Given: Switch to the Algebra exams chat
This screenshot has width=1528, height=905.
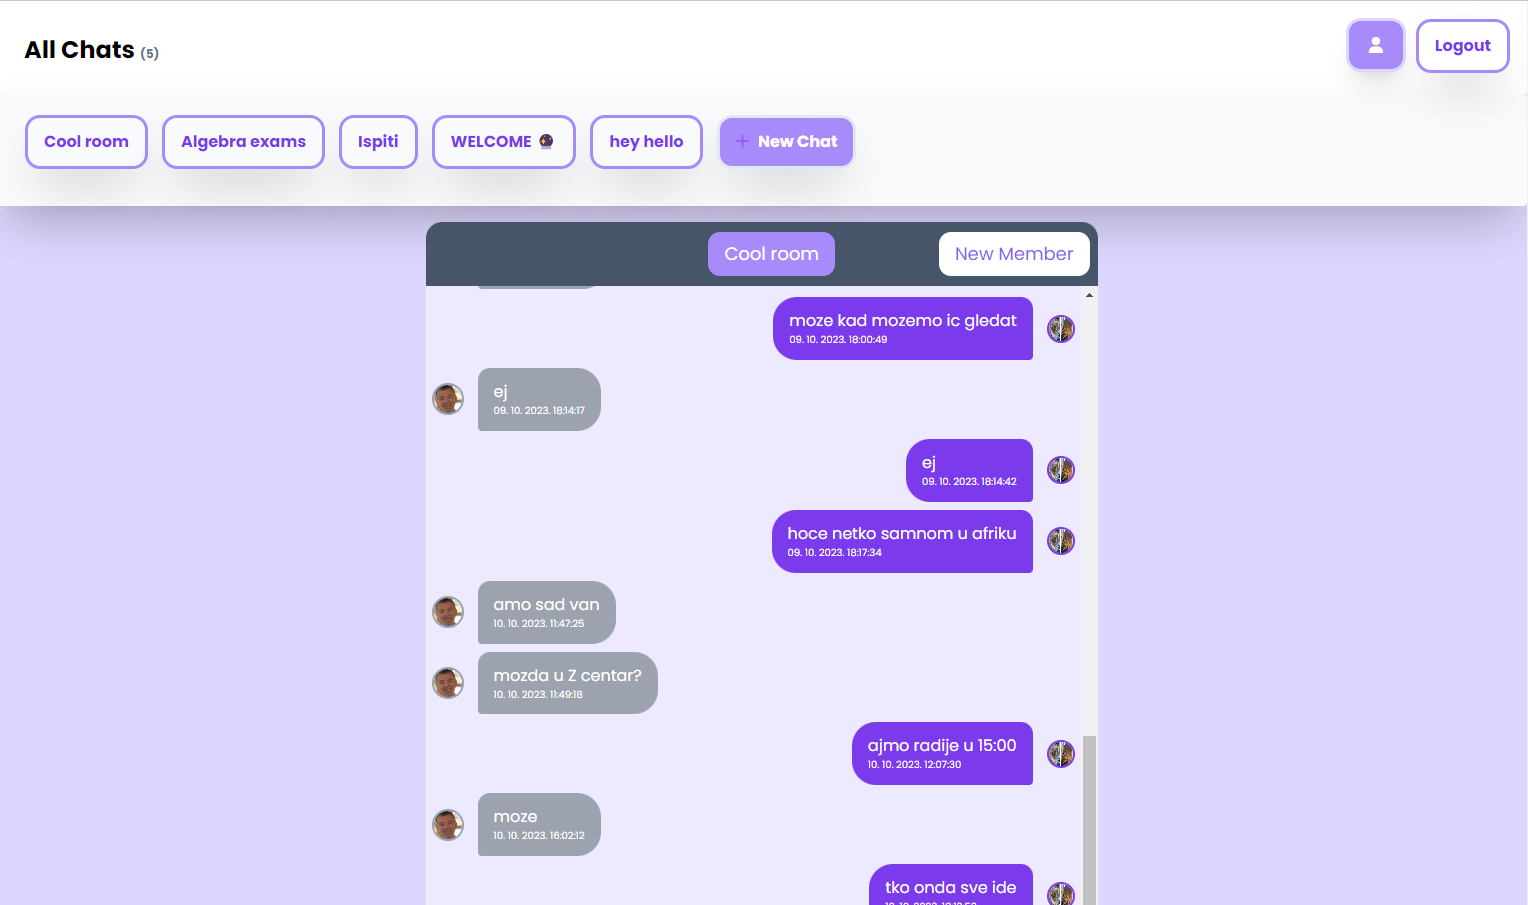Looking at the screenshot, I should pos(243,142).
